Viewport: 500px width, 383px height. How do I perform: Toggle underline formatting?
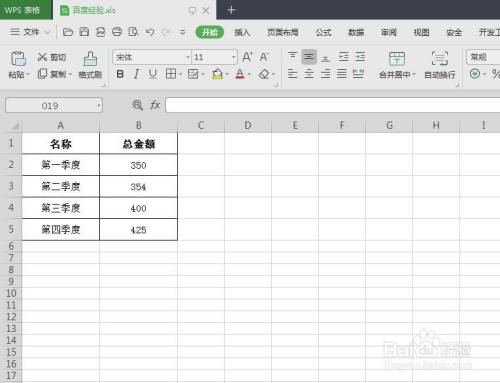[x=153, y=74]
